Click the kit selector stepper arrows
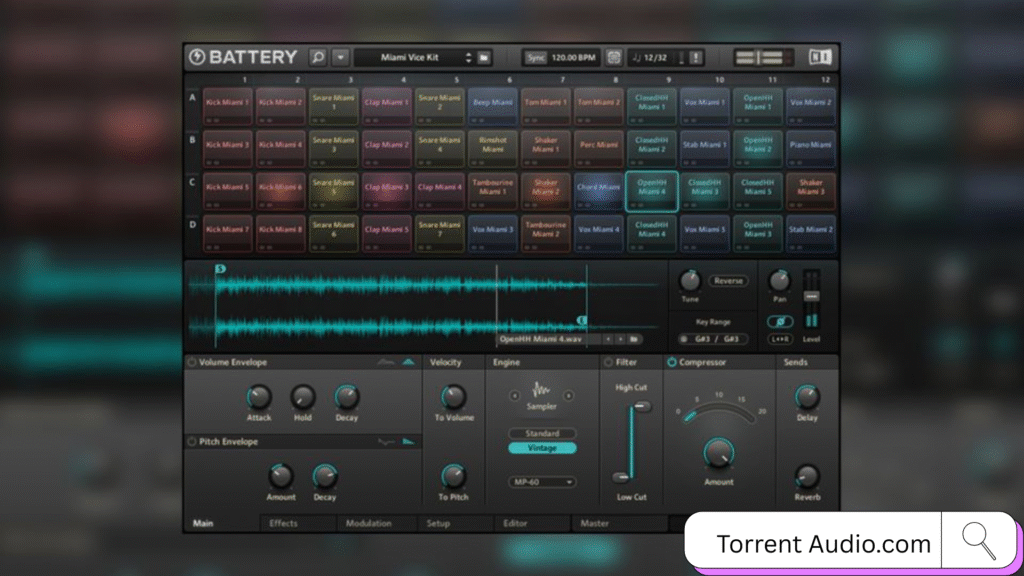 pos(468,57)
